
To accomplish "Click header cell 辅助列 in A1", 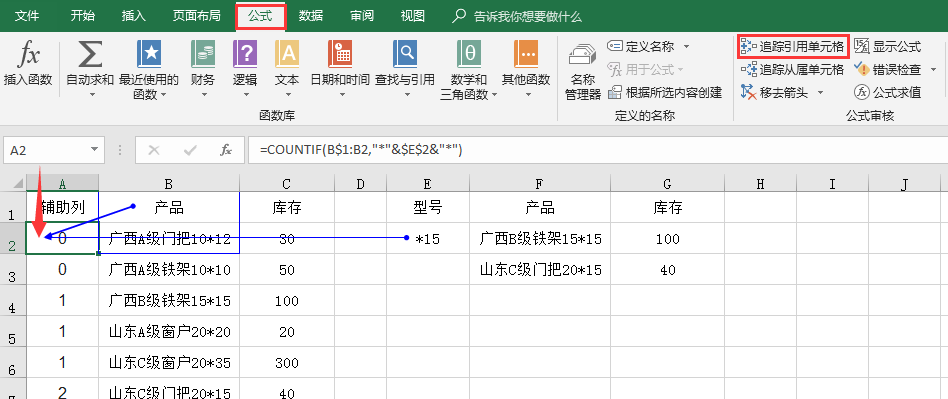I will pos(62,208).
